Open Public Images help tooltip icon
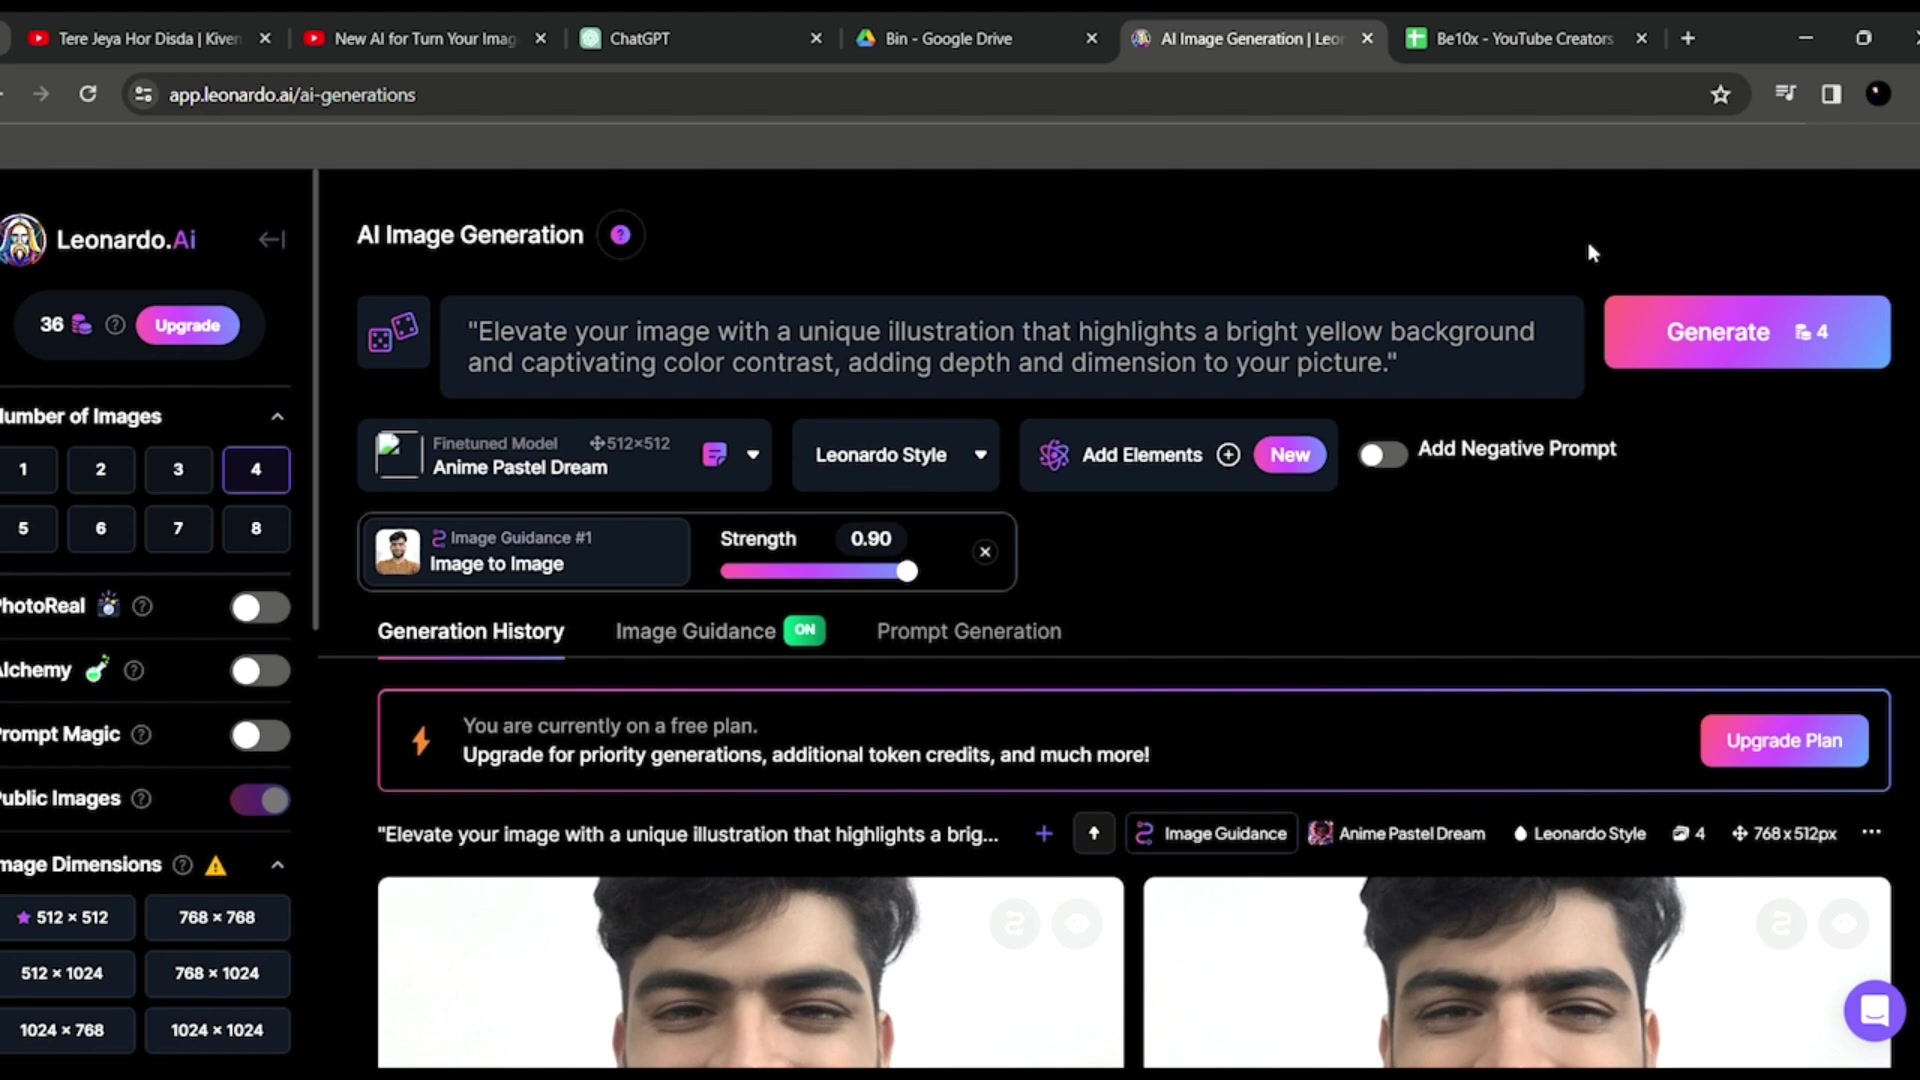 (141, 798)
